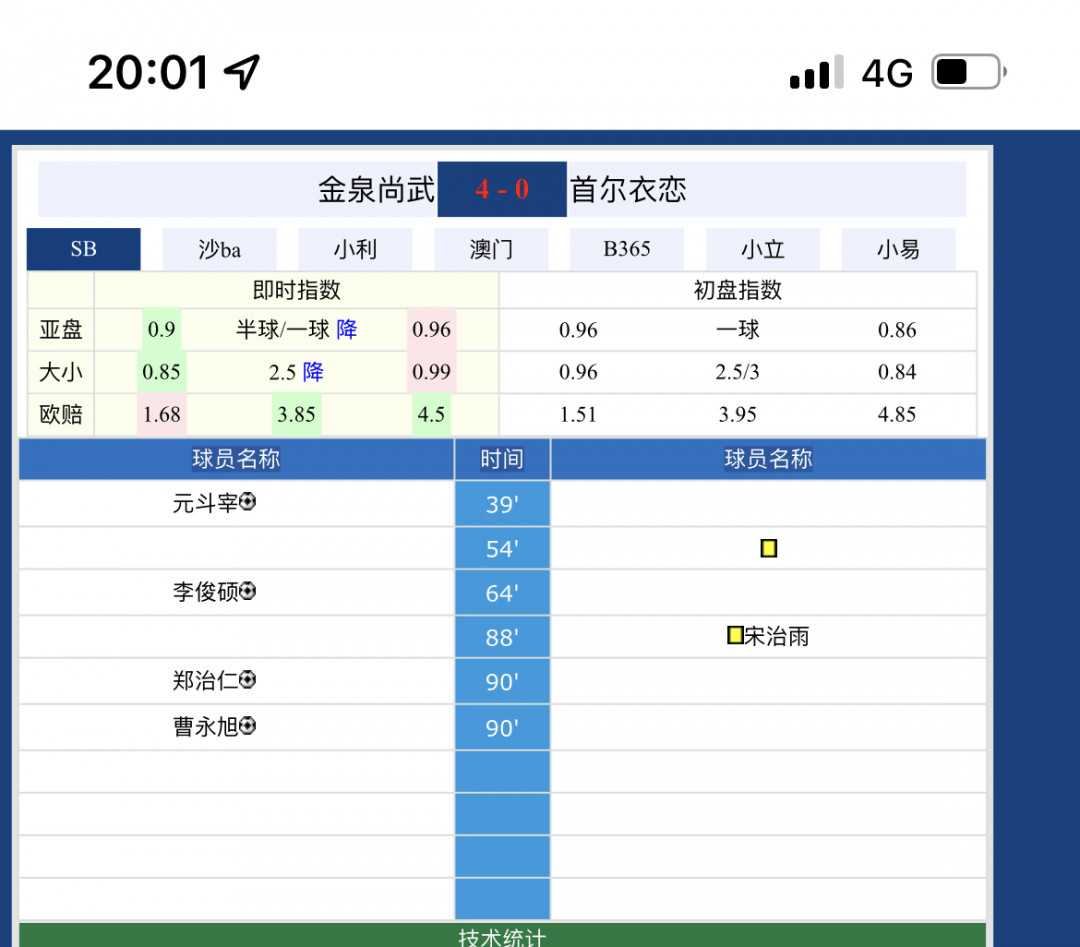
Task: Tap the 54' time cell
Action: click(502, 549)
